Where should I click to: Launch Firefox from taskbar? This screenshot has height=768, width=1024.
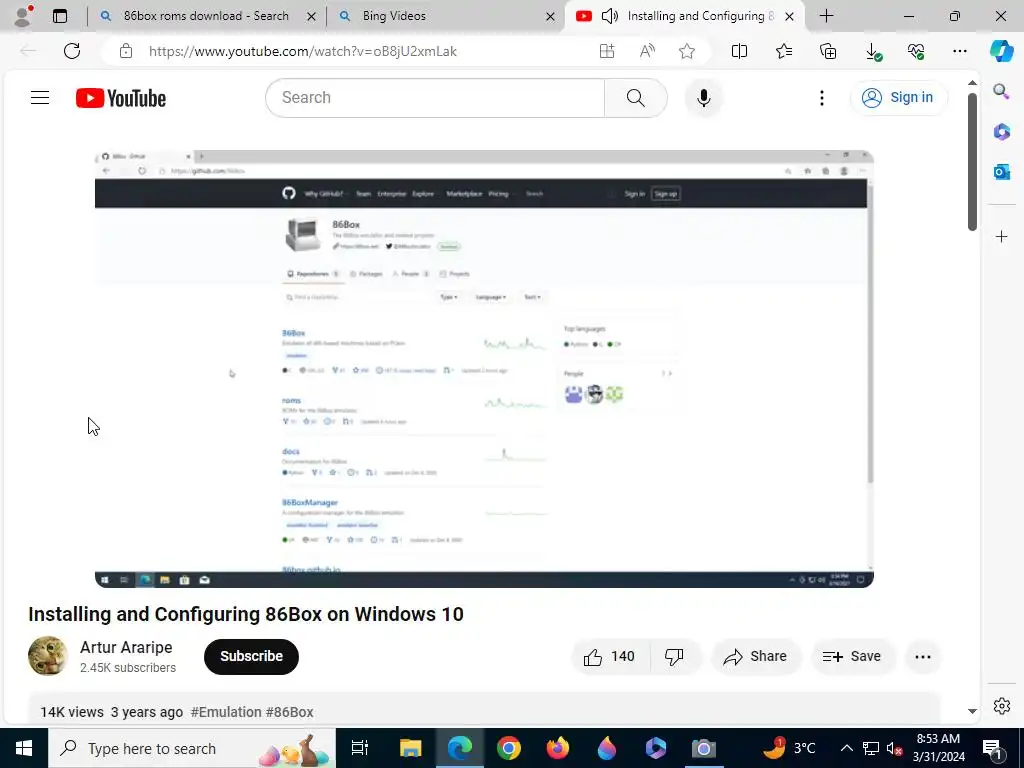pos(557,748)
